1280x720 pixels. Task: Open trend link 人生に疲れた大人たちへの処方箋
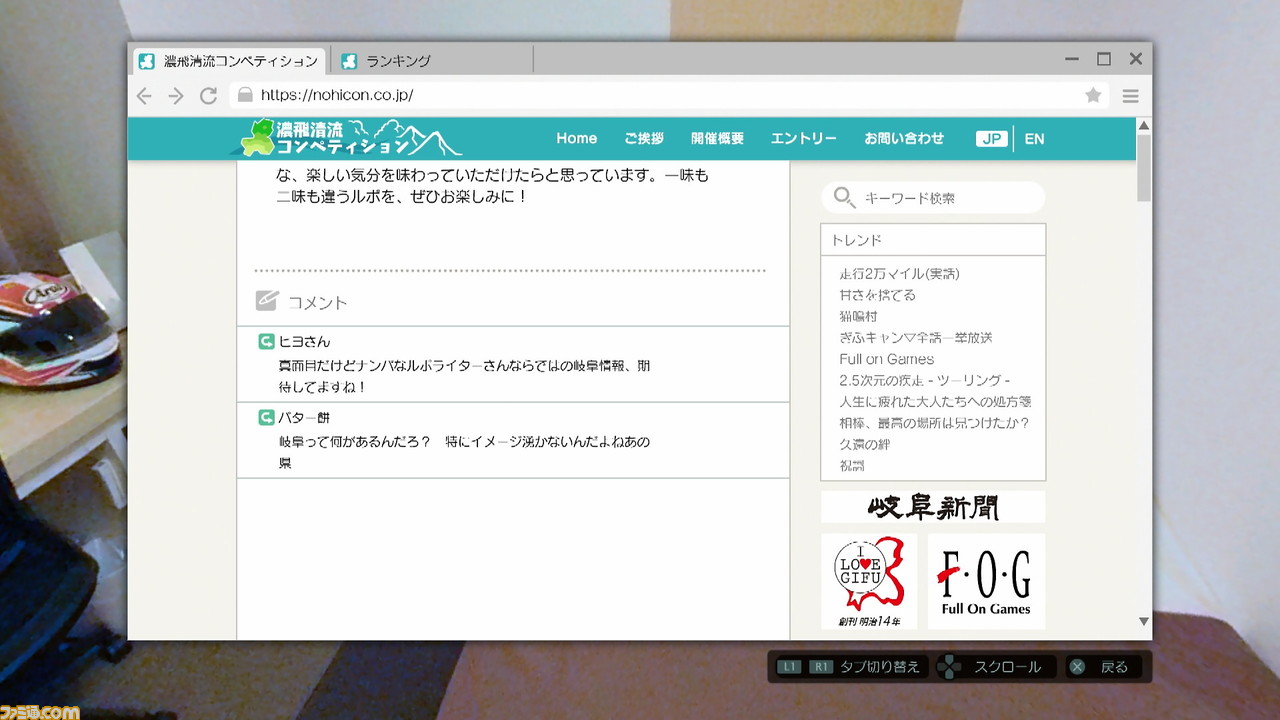[x=935, y=401]
